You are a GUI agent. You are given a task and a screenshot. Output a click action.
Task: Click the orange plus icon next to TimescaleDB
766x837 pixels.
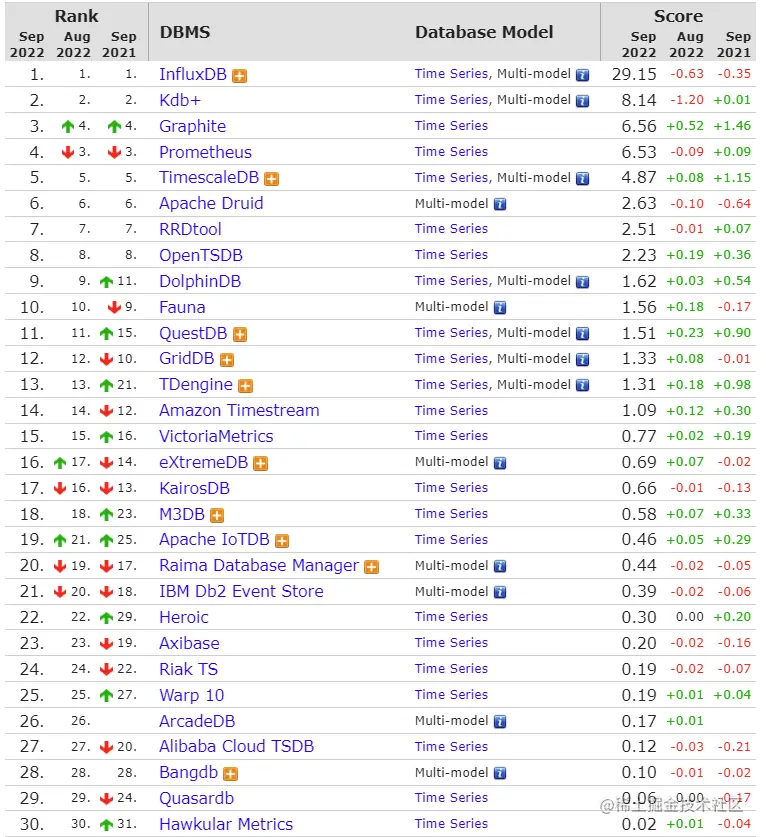(272, 179)
